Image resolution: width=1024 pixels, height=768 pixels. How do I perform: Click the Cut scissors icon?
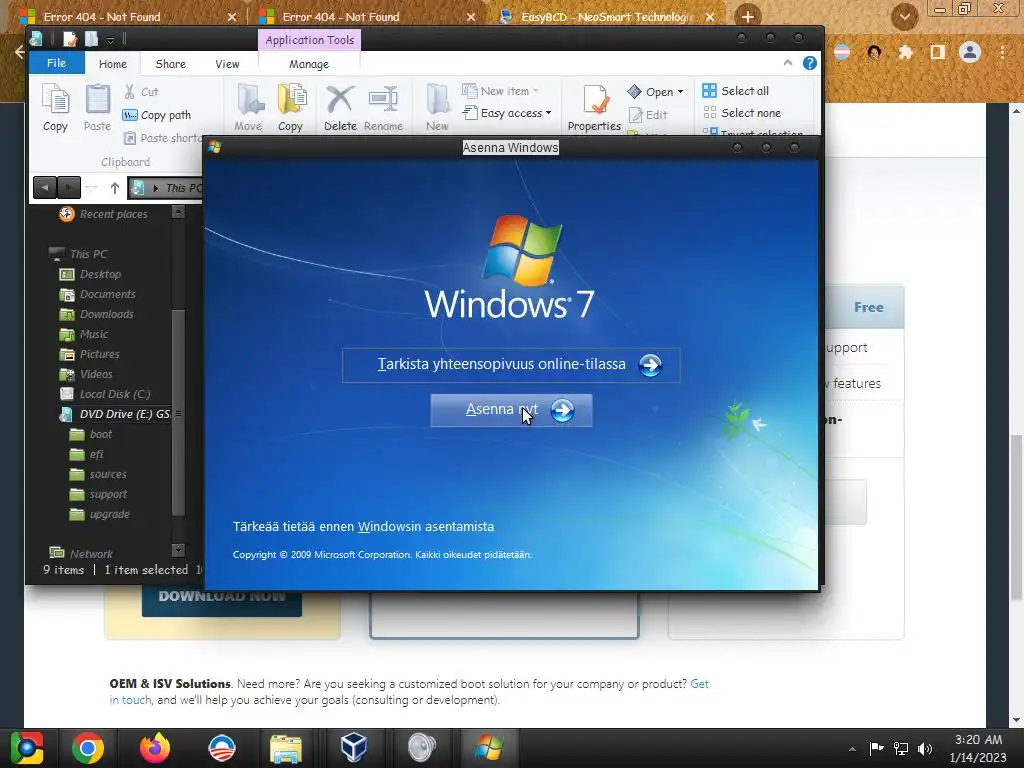pyautogui.click(x=129, y=92)
